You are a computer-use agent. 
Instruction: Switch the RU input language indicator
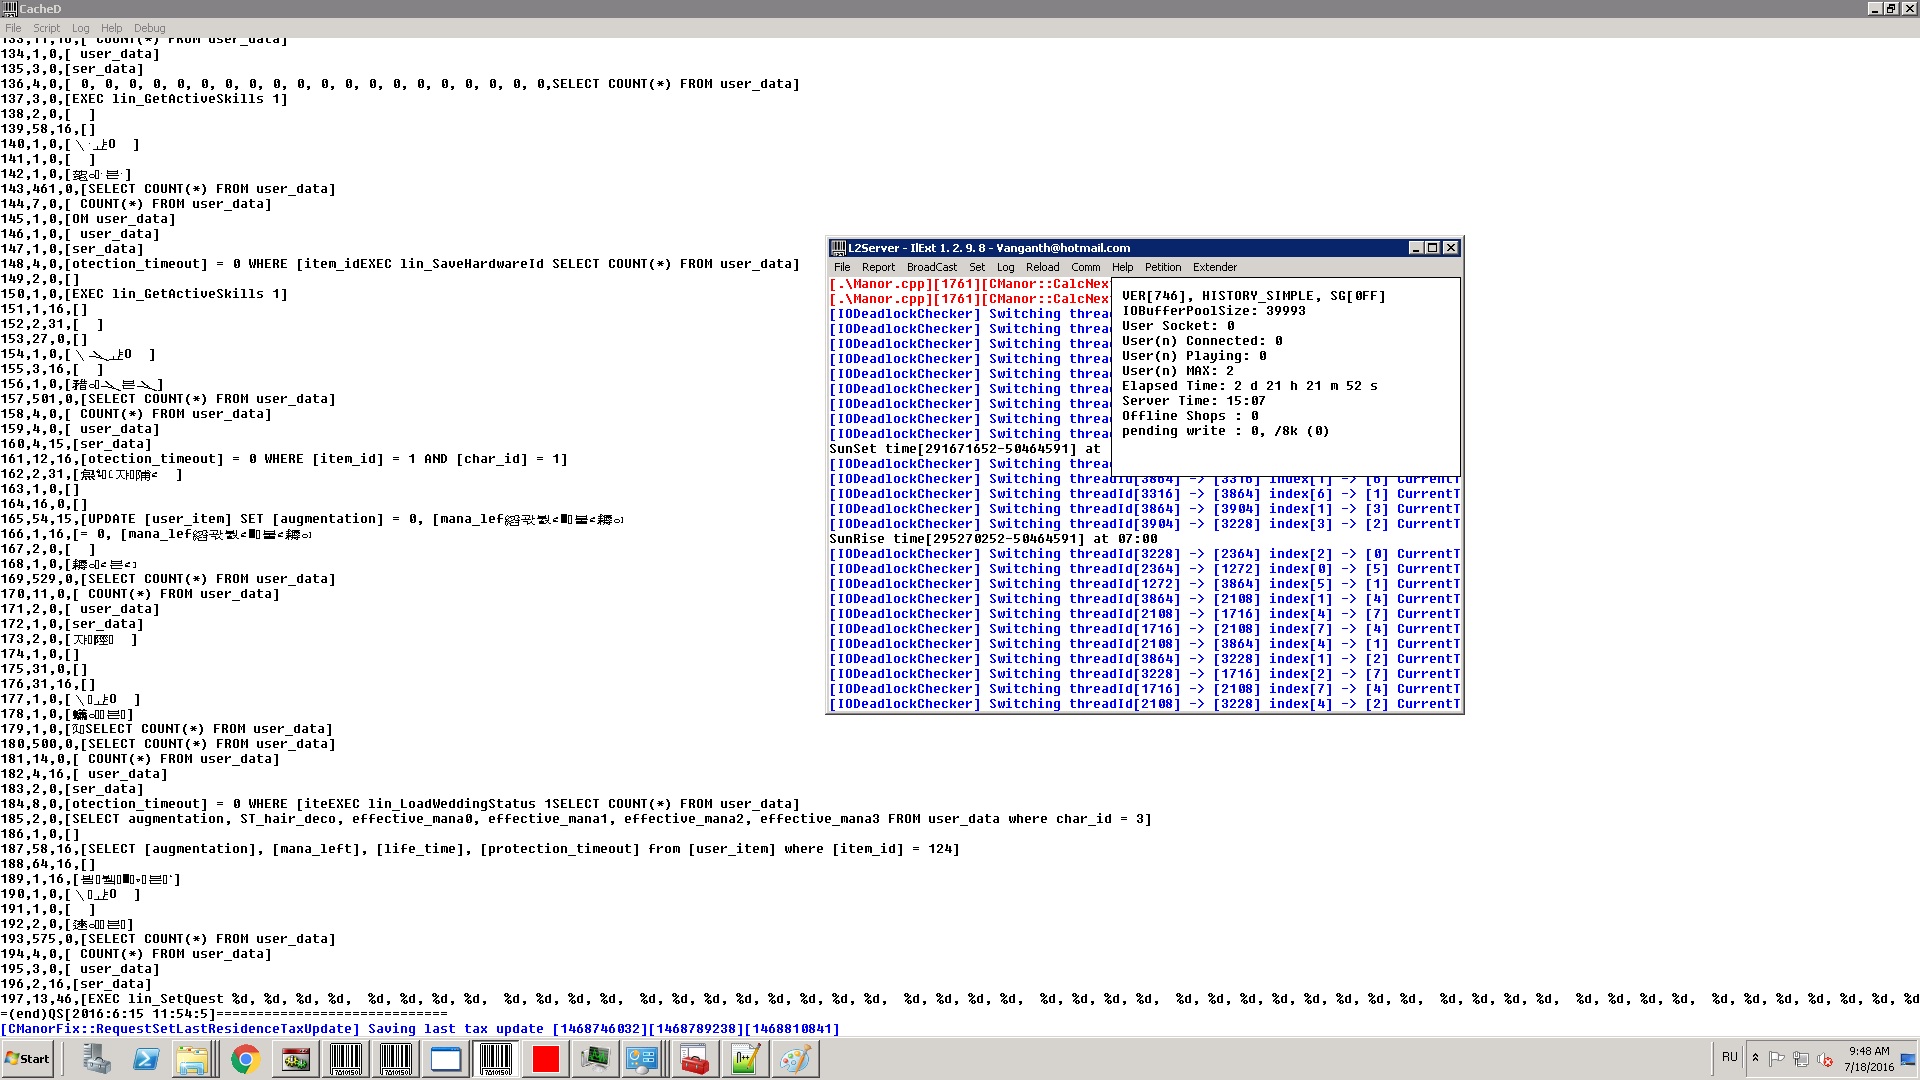point(1730,1057)
